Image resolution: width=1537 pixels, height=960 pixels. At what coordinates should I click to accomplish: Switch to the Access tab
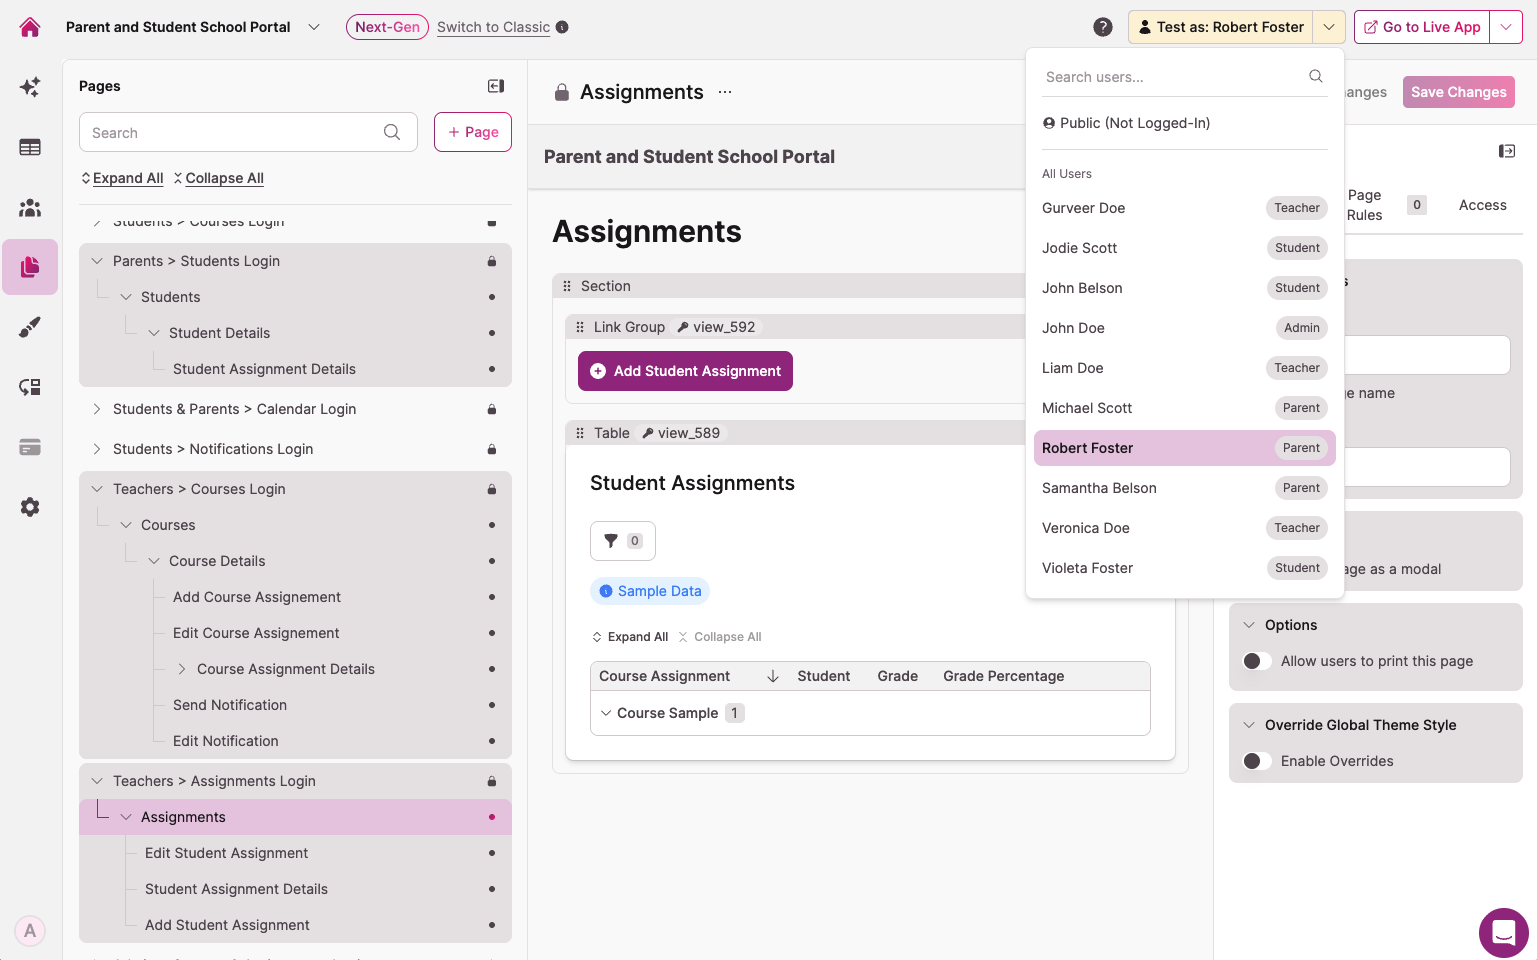[1482, 205]
